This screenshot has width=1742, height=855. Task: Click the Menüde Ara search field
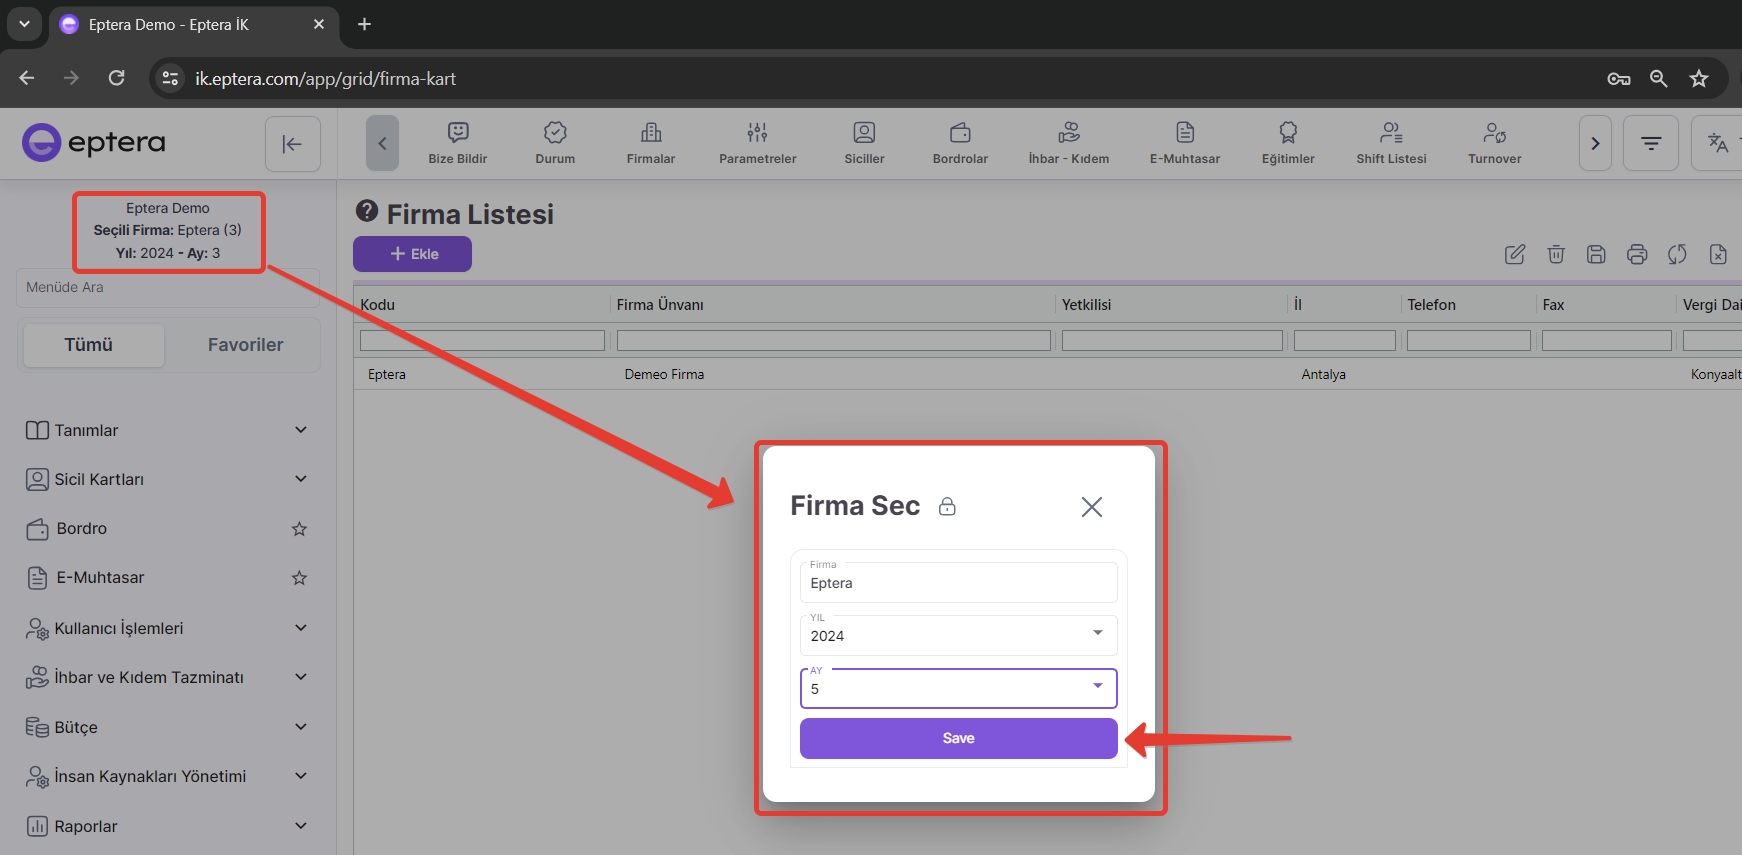click(166, 288)
